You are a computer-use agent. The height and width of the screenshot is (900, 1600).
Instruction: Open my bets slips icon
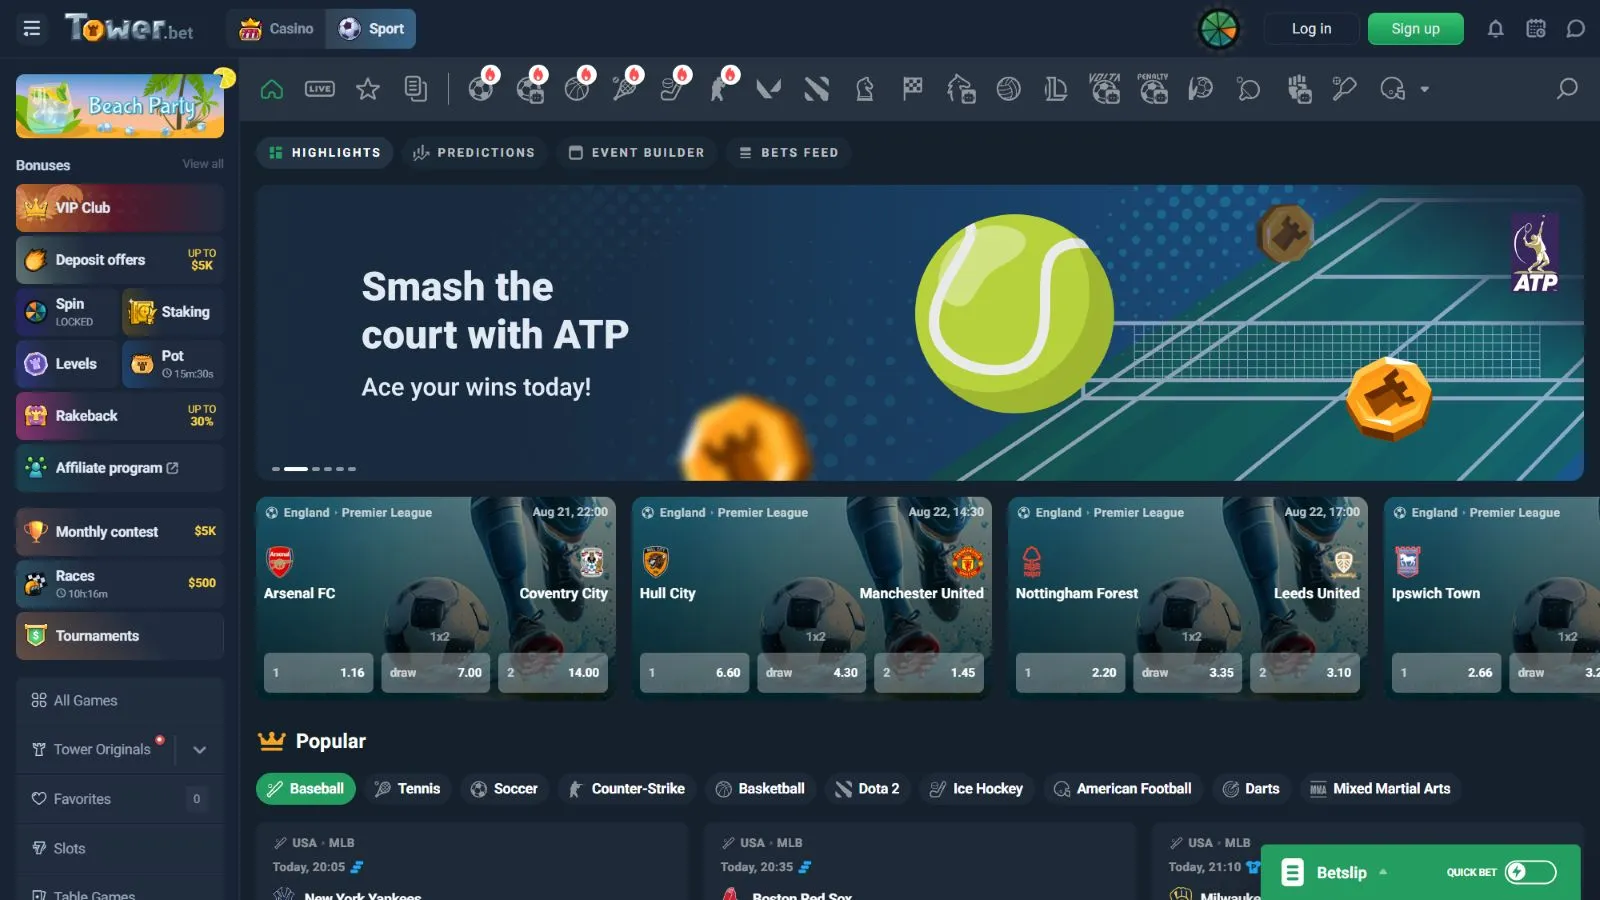click(416, 89)
